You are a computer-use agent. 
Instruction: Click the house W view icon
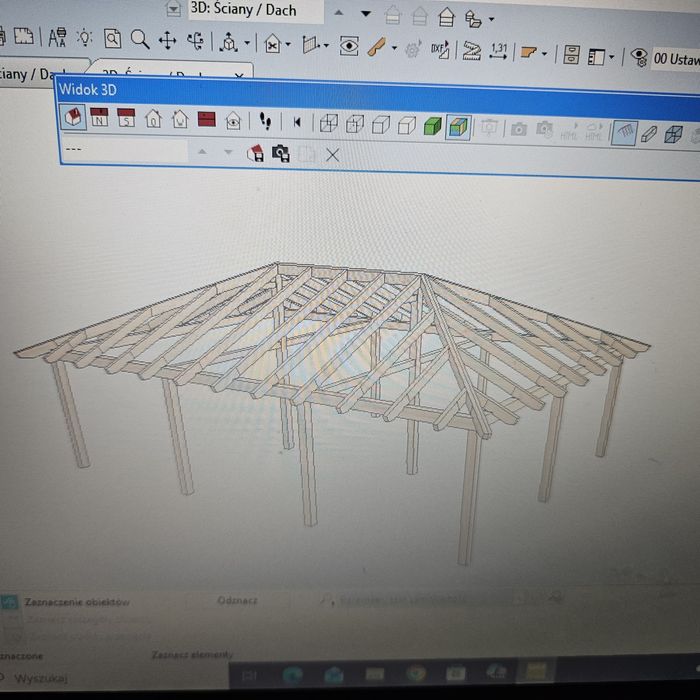coord(180,120)
